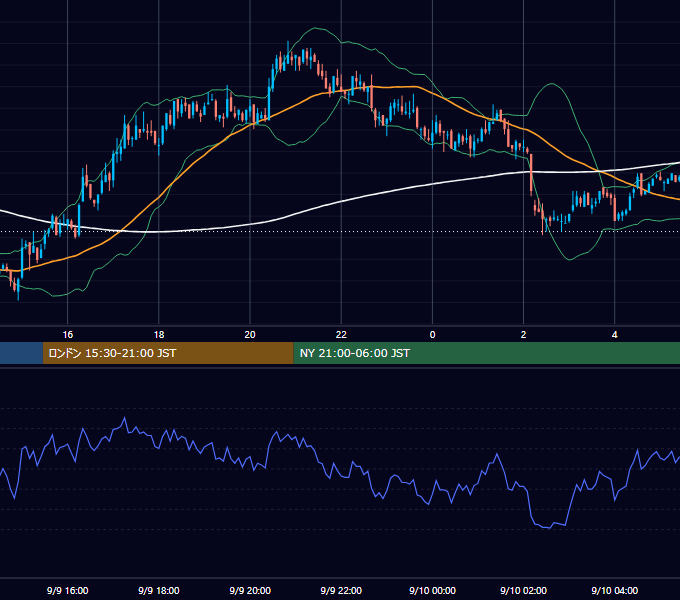
Task: Click the 20 hour label on price chart axis
Action: tap(250, 335)
